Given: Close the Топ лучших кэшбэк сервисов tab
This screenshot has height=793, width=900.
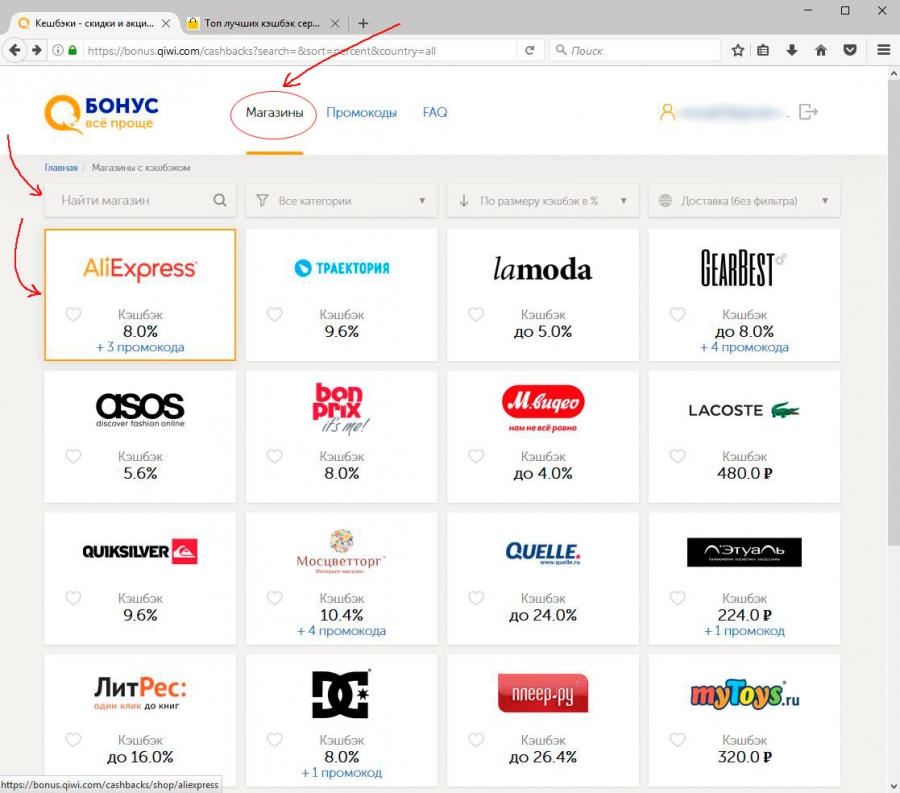Looking at the screenshot, I should 335,24.
